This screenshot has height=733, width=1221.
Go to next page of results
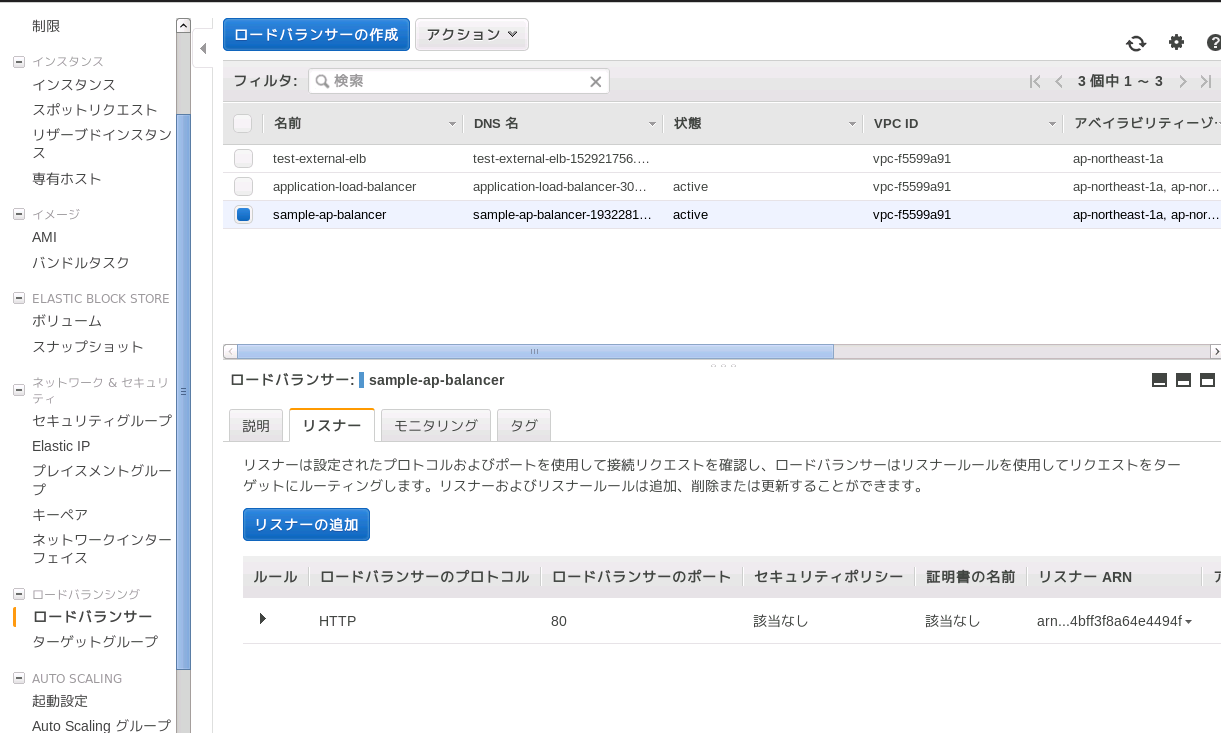tap(1183, 82)
